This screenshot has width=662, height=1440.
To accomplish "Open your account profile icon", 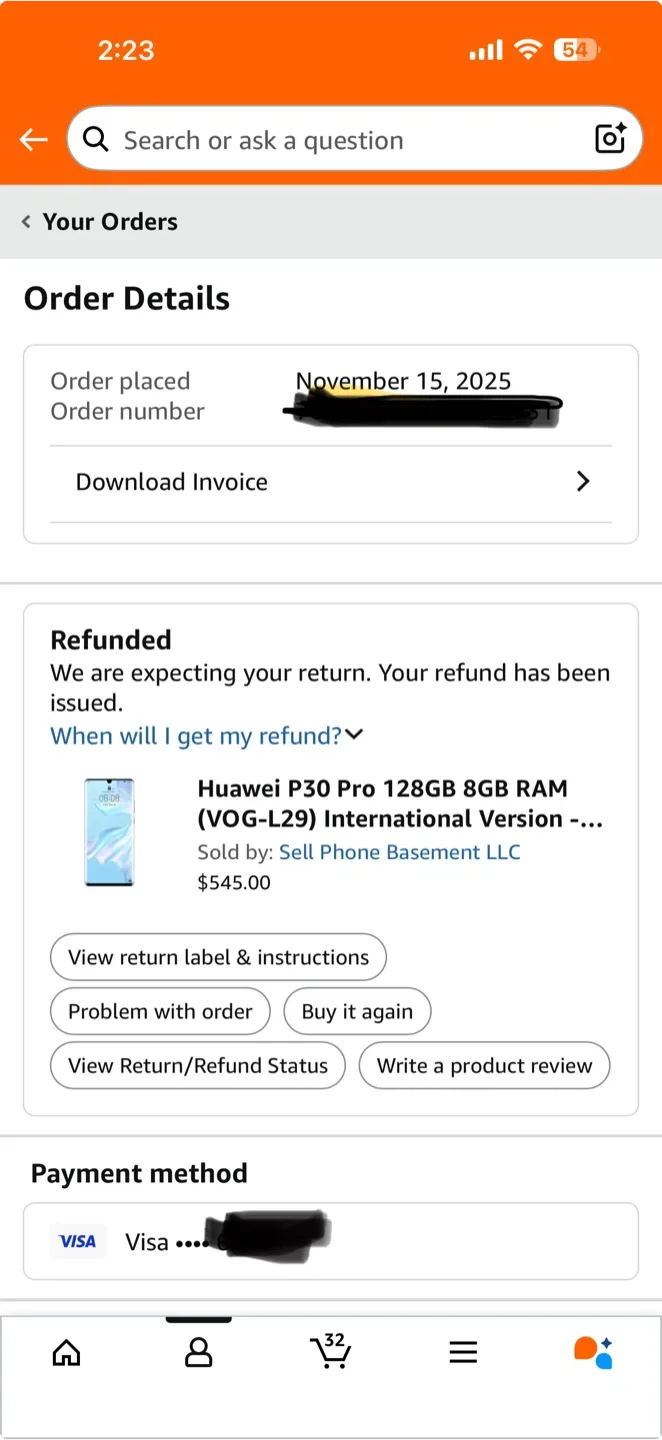I will pos(198,1352).
